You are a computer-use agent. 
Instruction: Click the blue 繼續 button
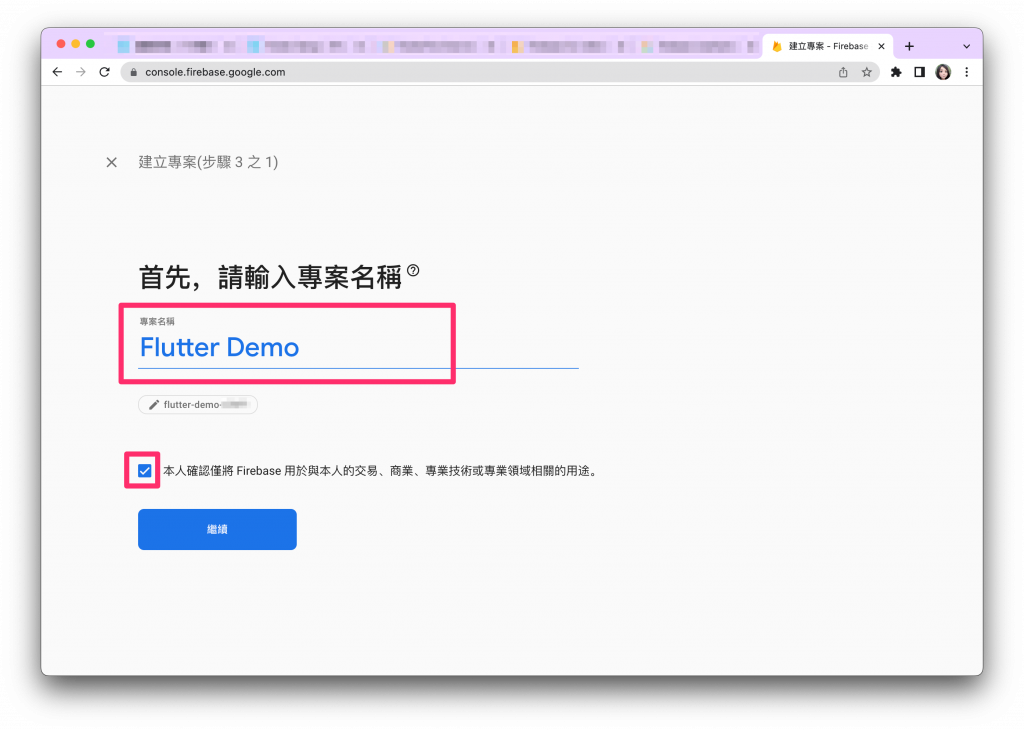click(x=217, y=530)
